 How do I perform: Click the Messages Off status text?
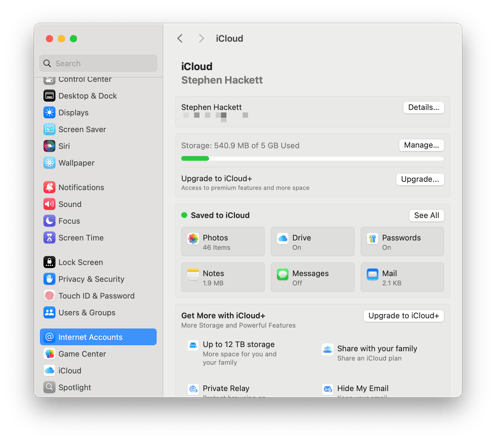point(297,283)
